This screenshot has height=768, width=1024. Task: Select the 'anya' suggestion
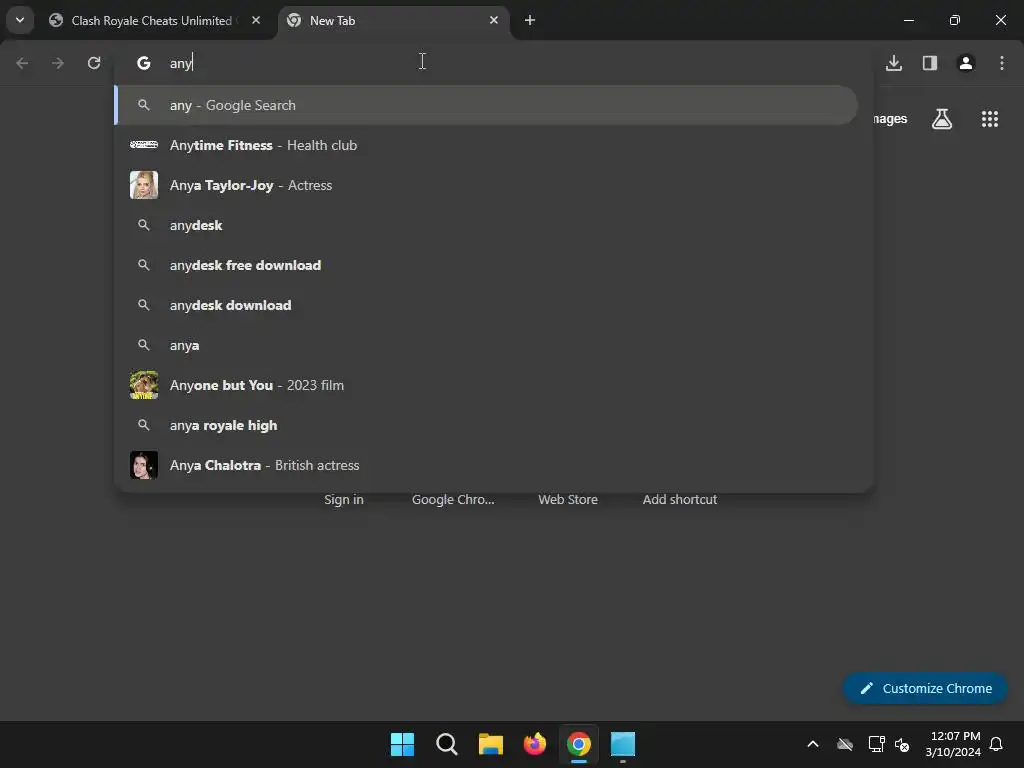[x=487, y=345]
